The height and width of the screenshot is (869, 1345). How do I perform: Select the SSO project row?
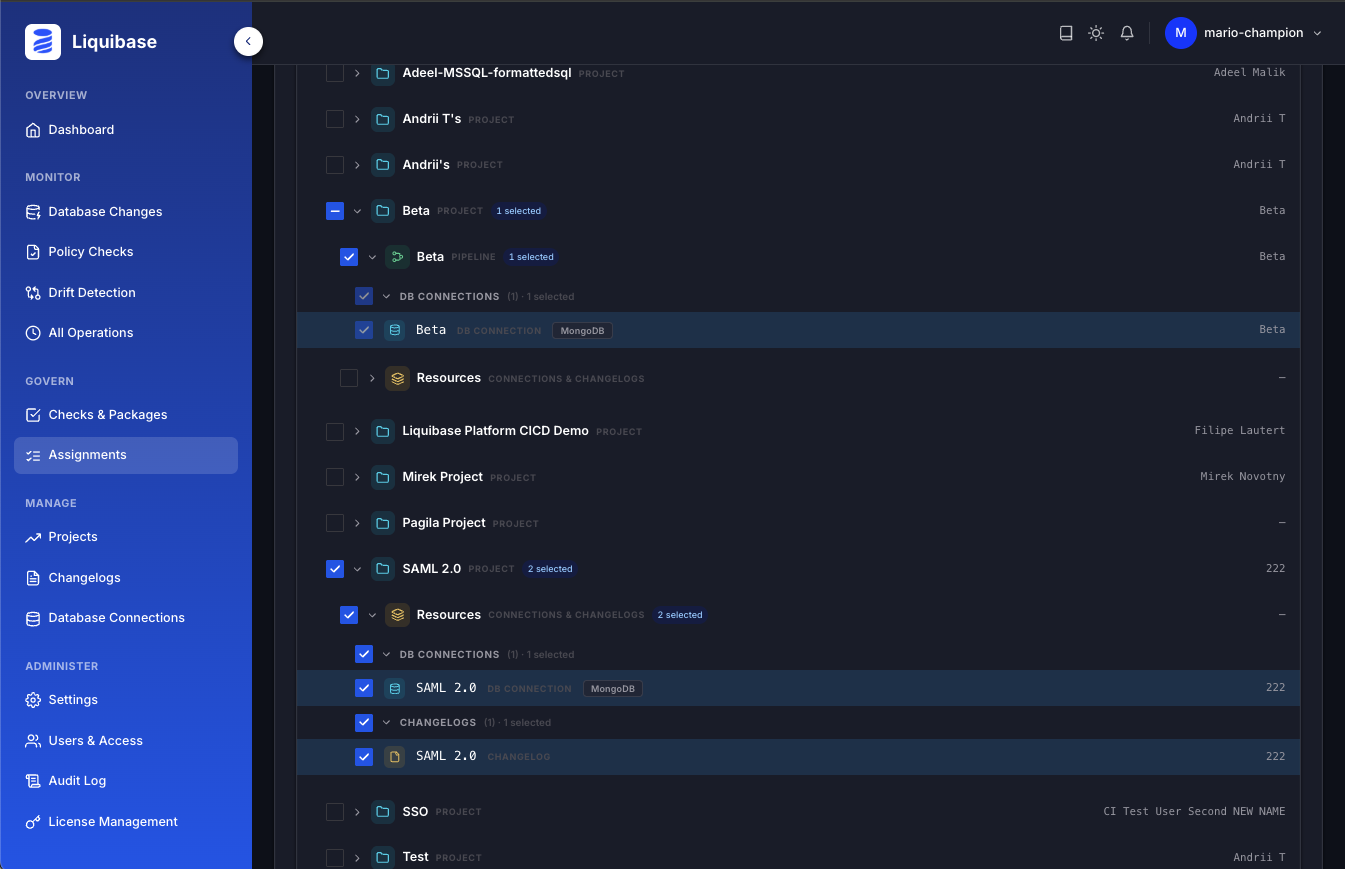[798, 811]
